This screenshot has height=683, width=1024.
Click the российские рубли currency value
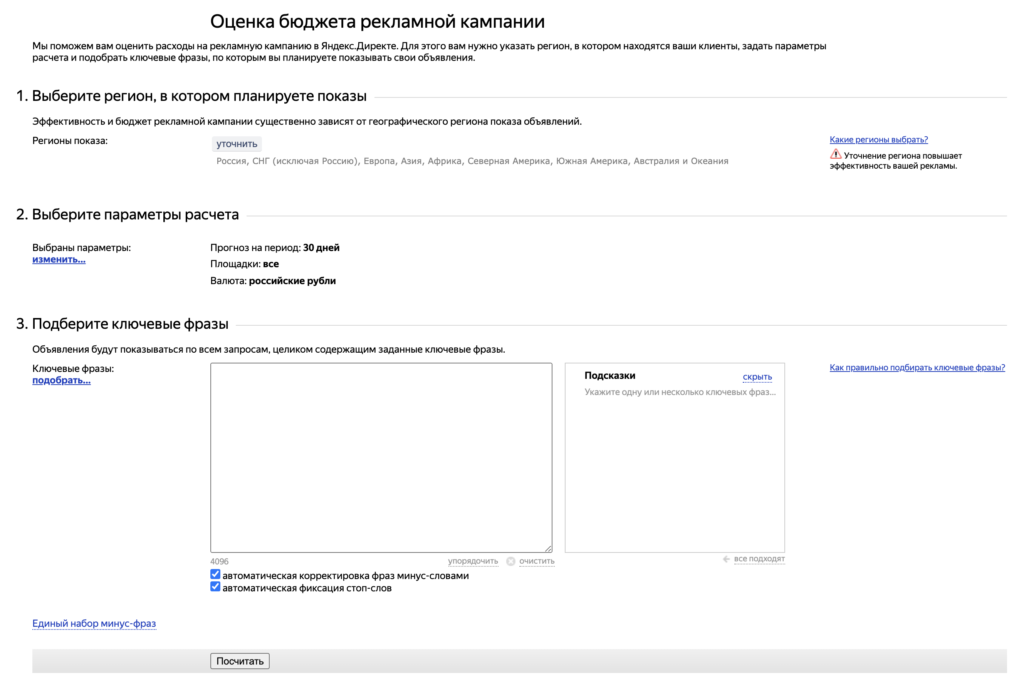293,281
